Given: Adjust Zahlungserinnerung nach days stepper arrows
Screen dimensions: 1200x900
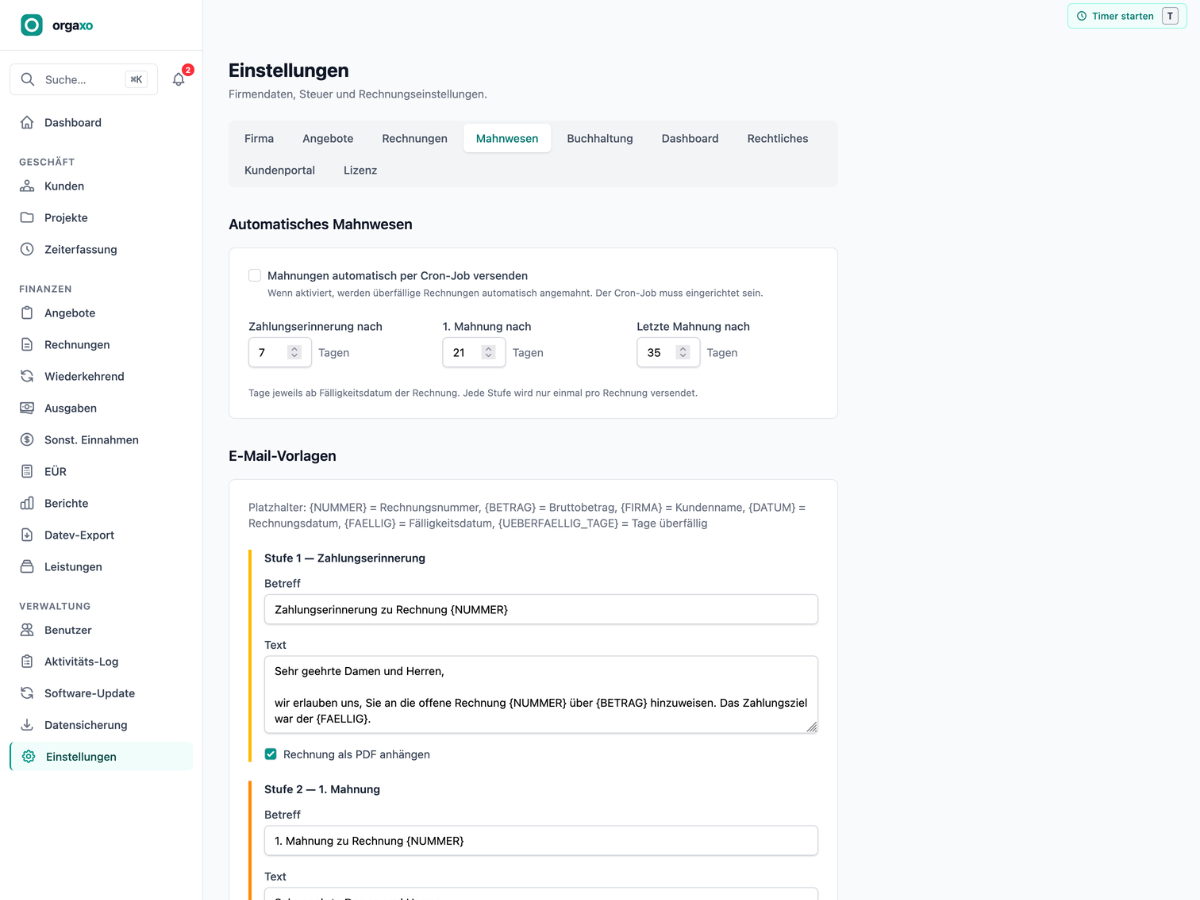Looking at the screenshot, I should click(x=294, y=352).
